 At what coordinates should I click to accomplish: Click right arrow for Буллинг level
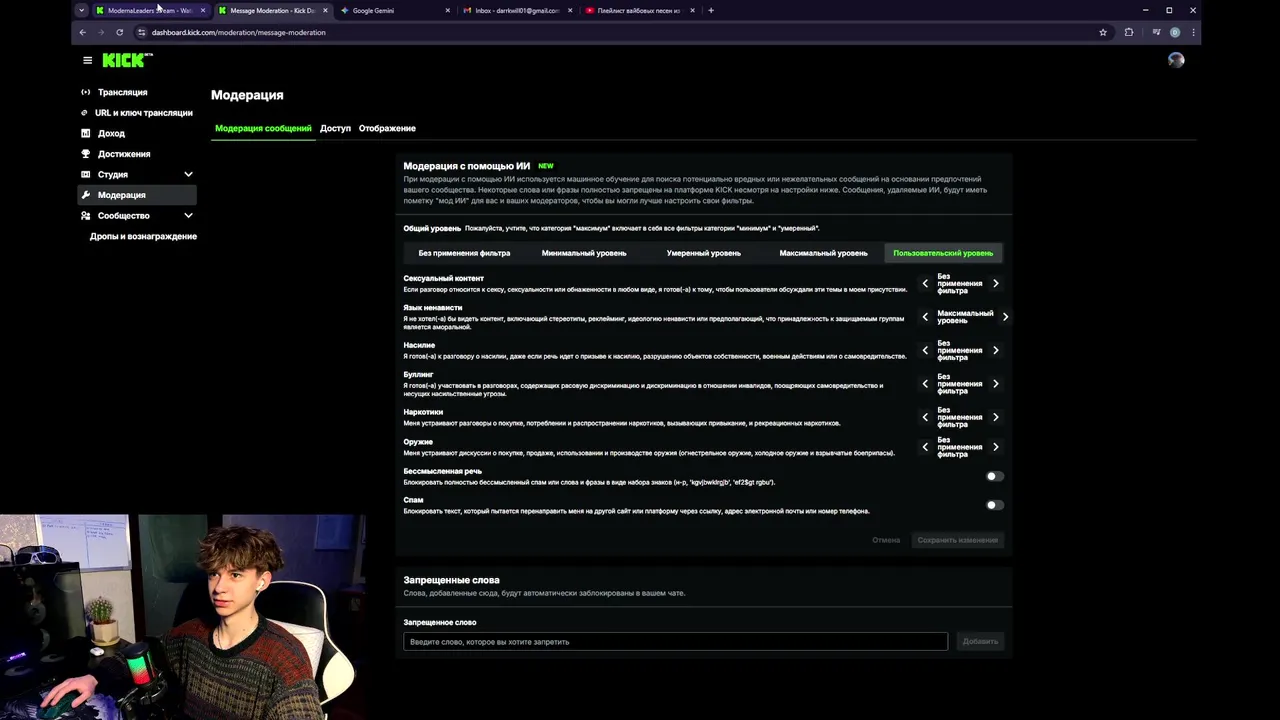(995, 384)
